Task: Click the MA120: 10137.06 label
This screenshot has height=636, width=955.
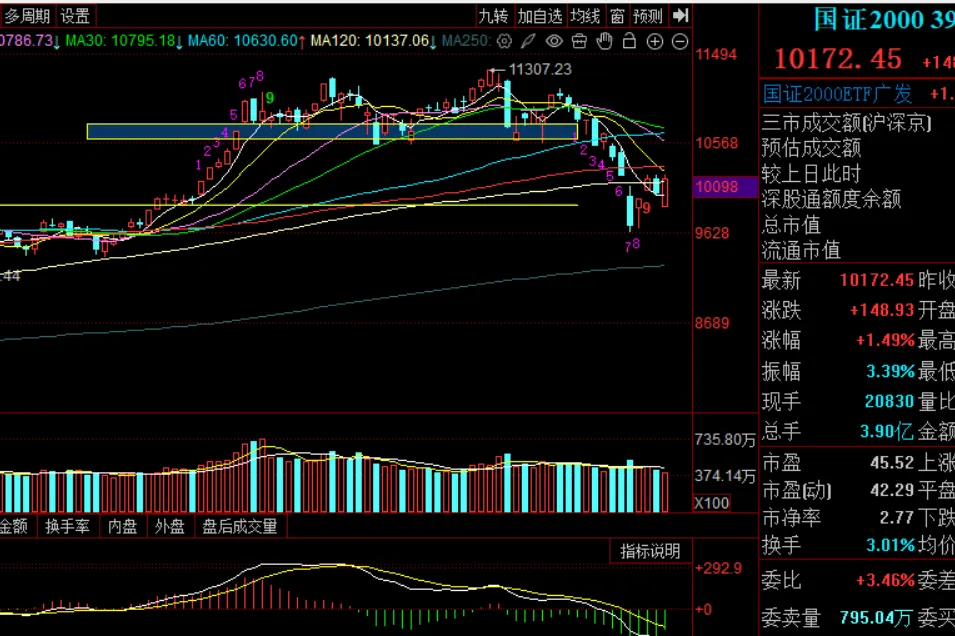Action: pos(370,41)
